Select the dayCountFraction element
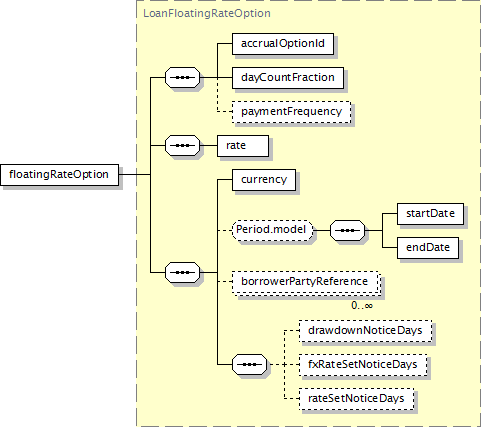Screen dimensions: 481x427 click(x=288, y=78)
